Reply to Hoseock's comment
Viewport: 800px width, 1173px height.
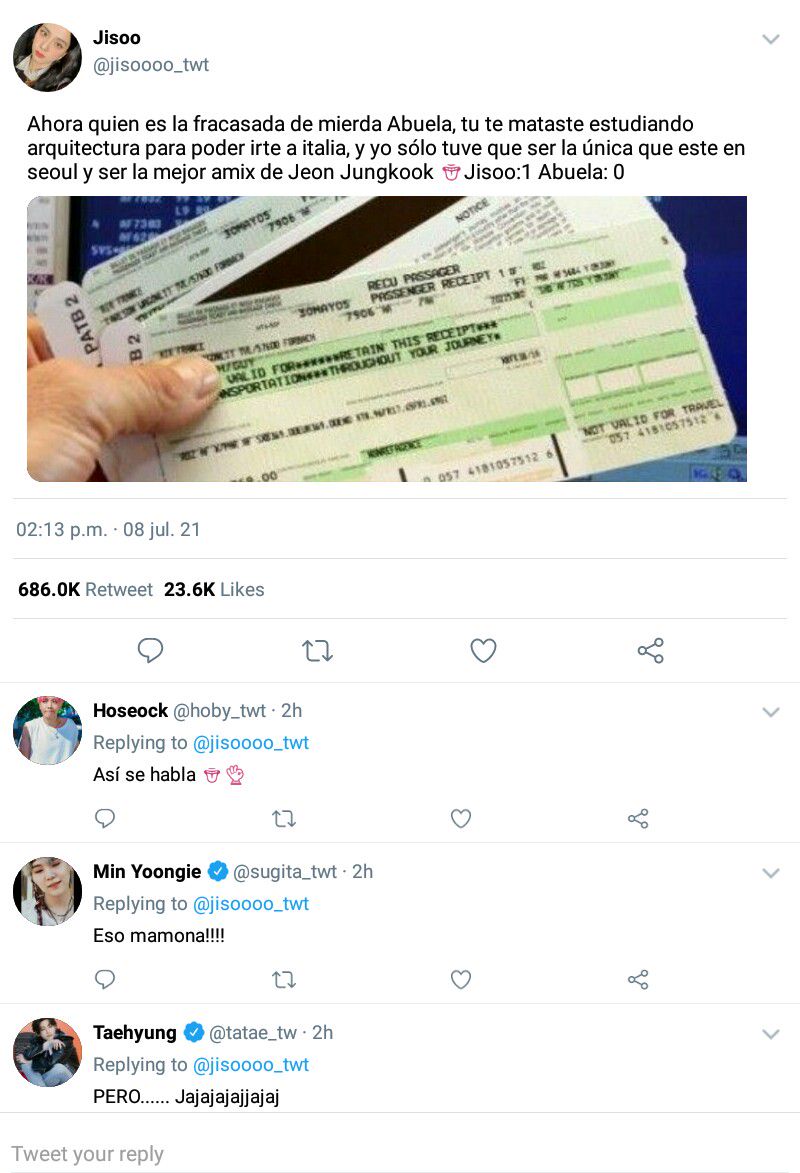pos(105,818)
